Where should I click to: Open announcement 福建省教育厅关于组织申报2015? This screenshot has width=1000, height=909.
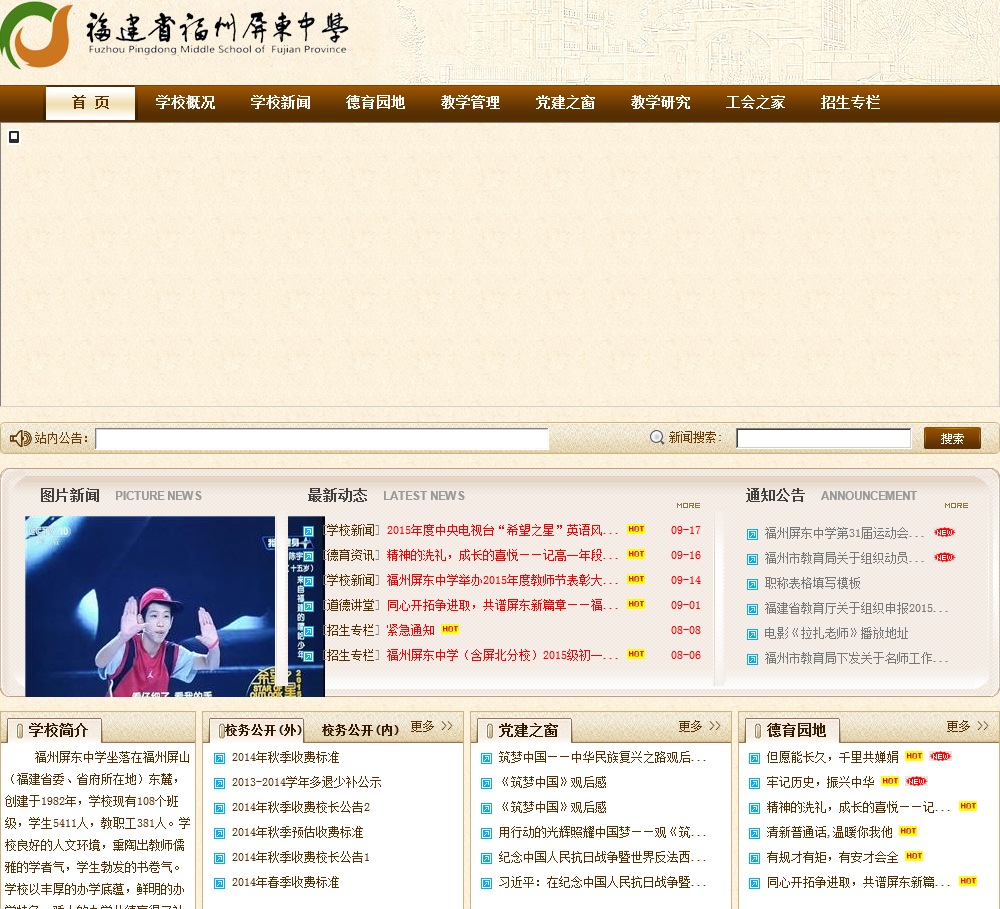pyautogui.click(x=856, y=608)
